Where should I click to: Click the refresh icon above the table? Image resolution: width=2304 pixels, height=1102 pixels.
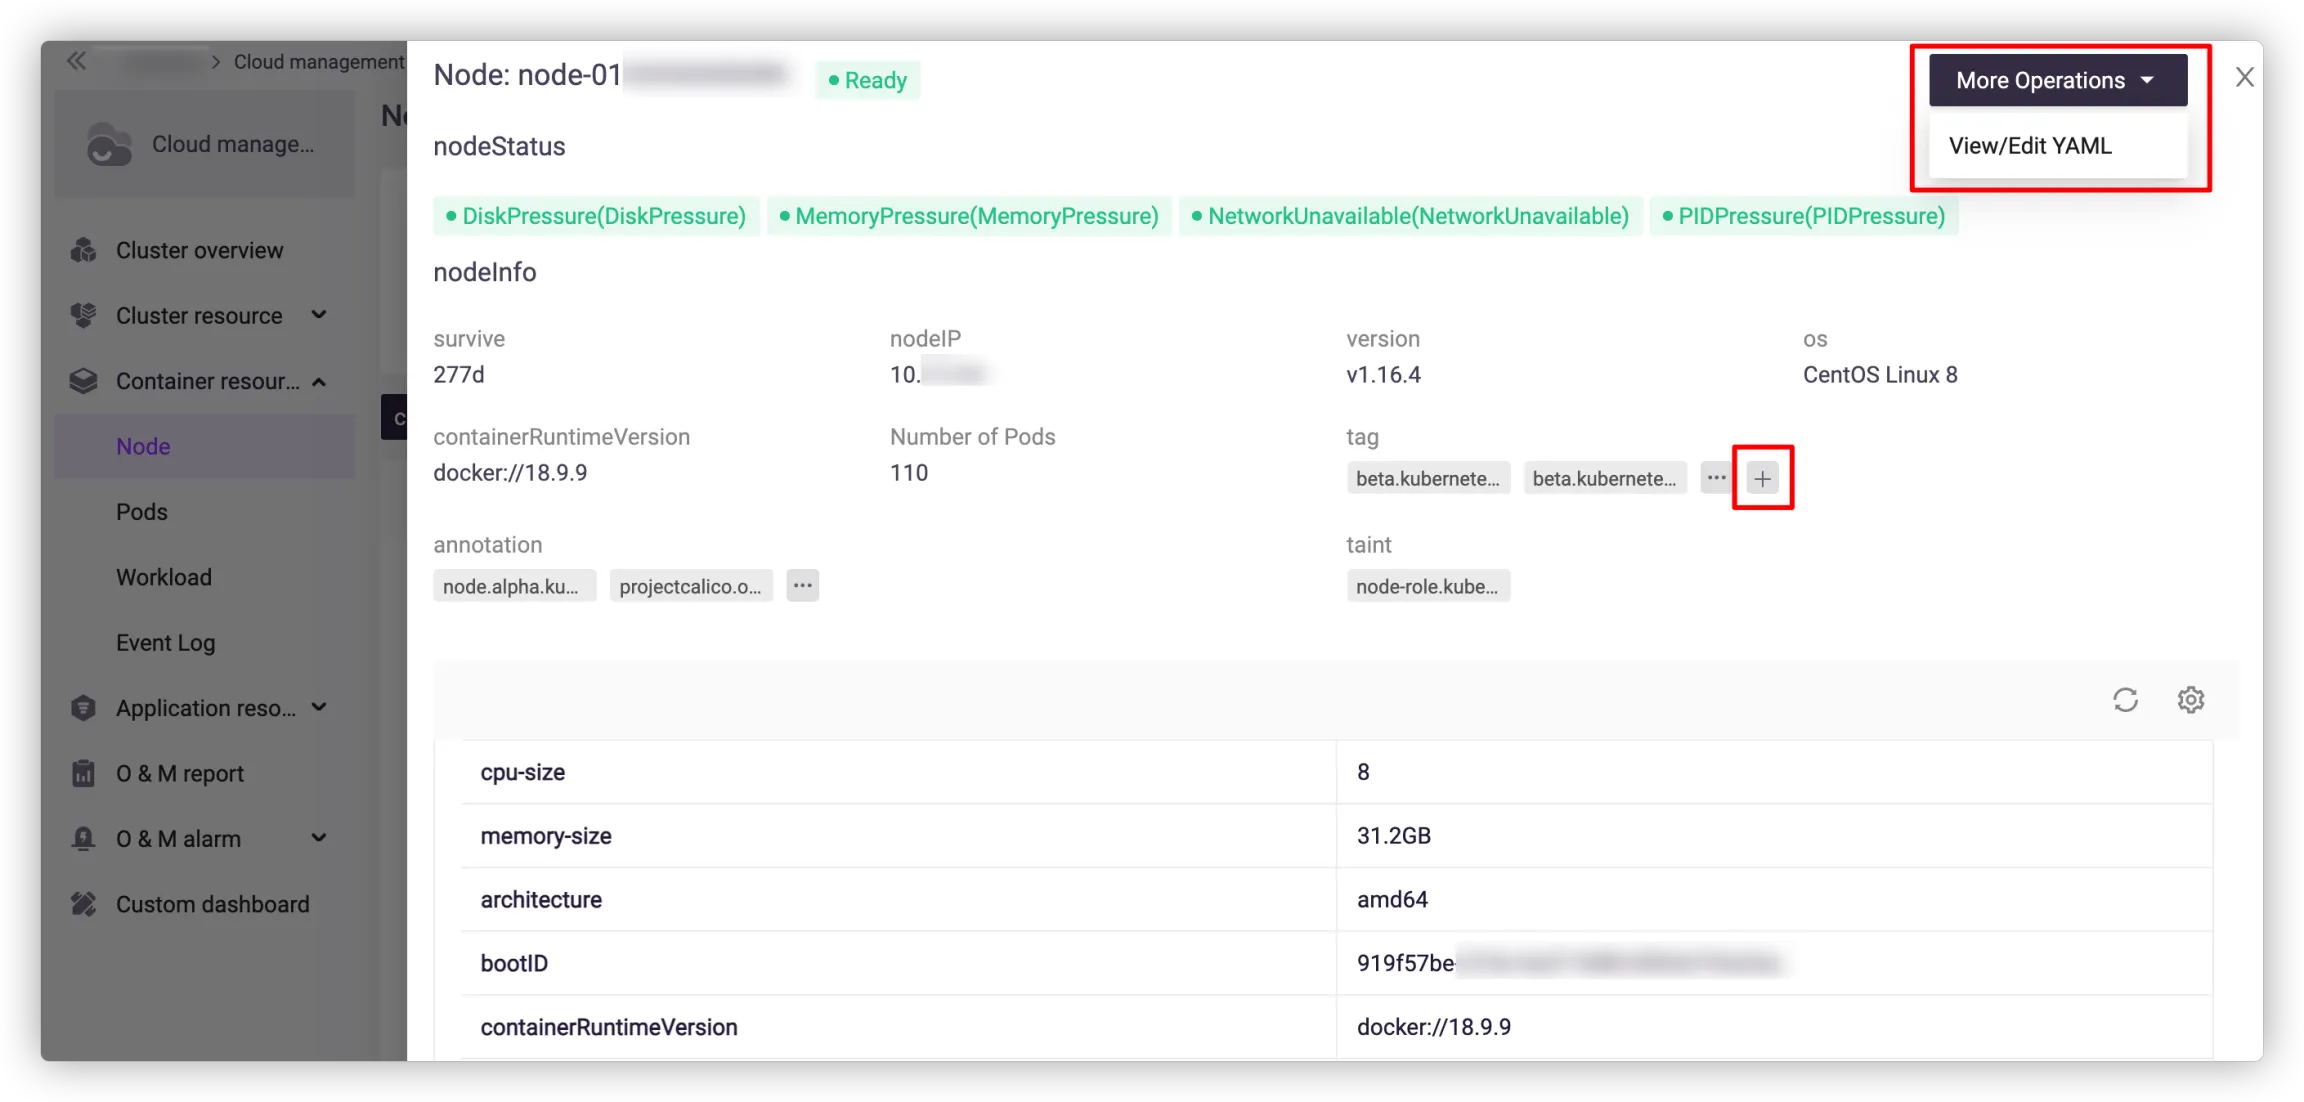tap(2125, 700)
